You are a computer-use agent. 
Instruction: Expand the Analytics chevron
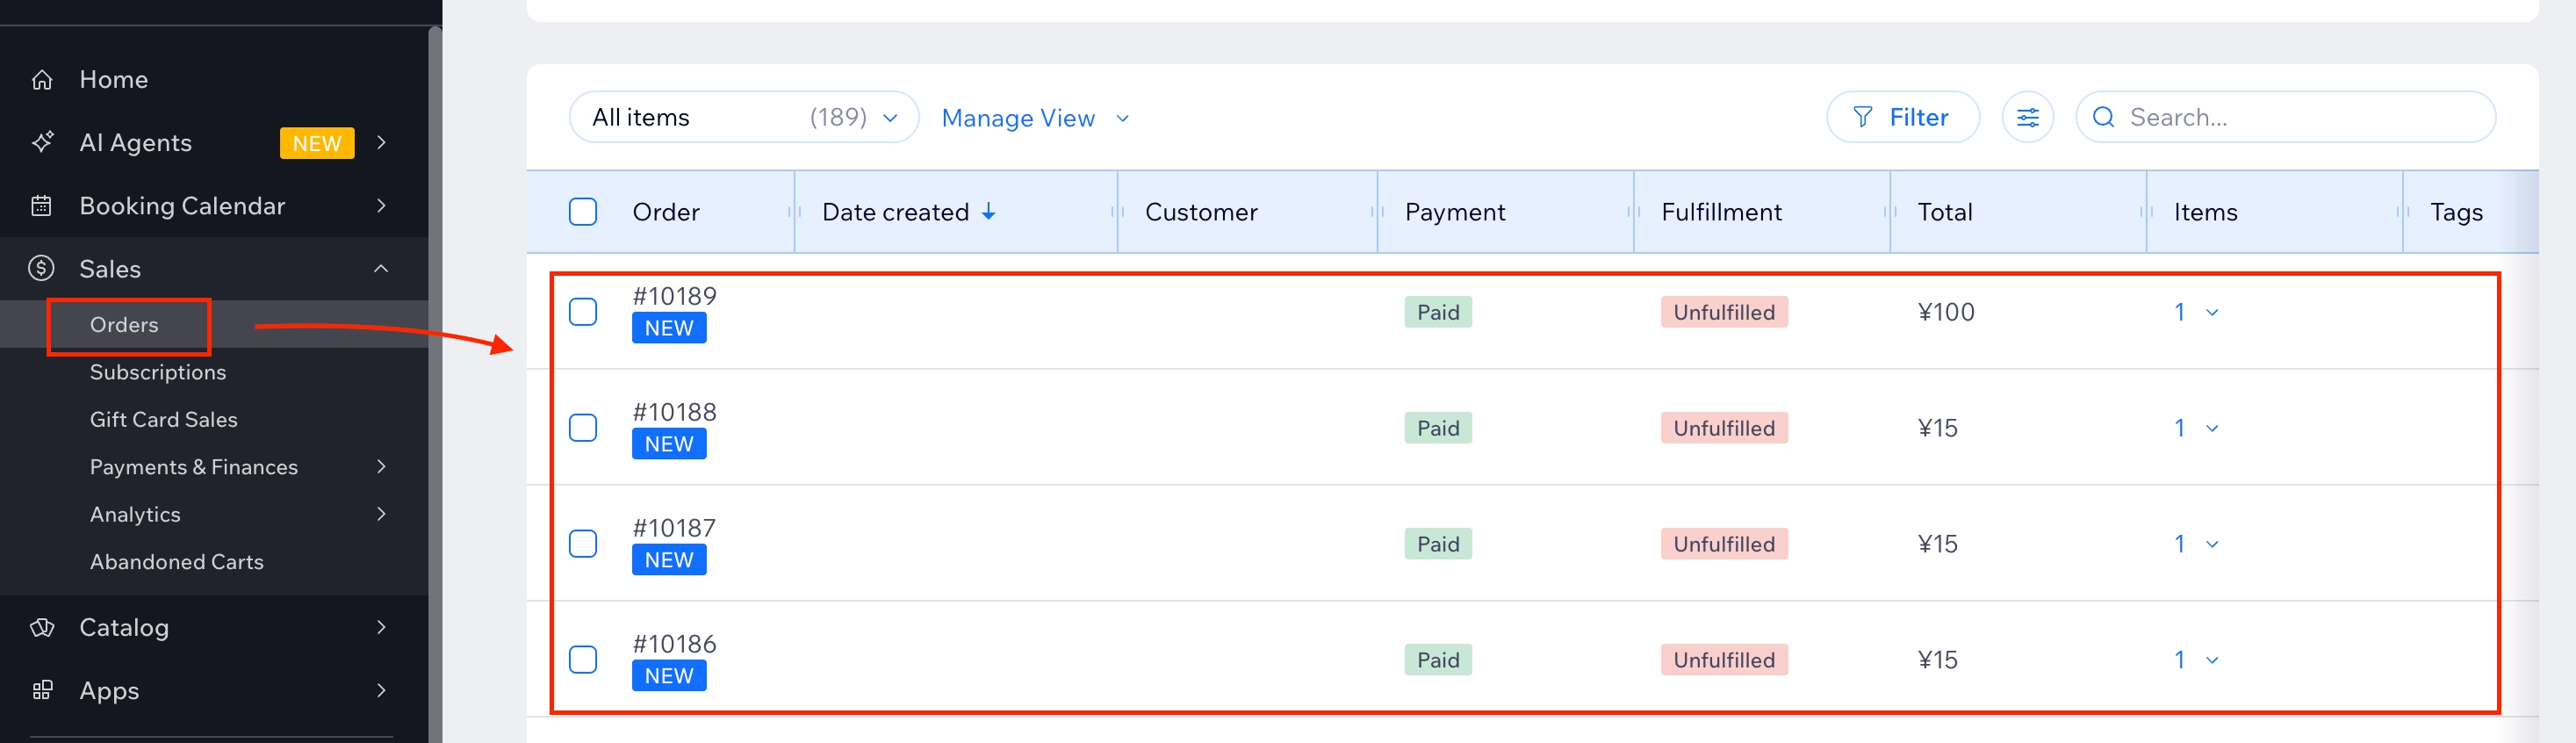[381, 515]
